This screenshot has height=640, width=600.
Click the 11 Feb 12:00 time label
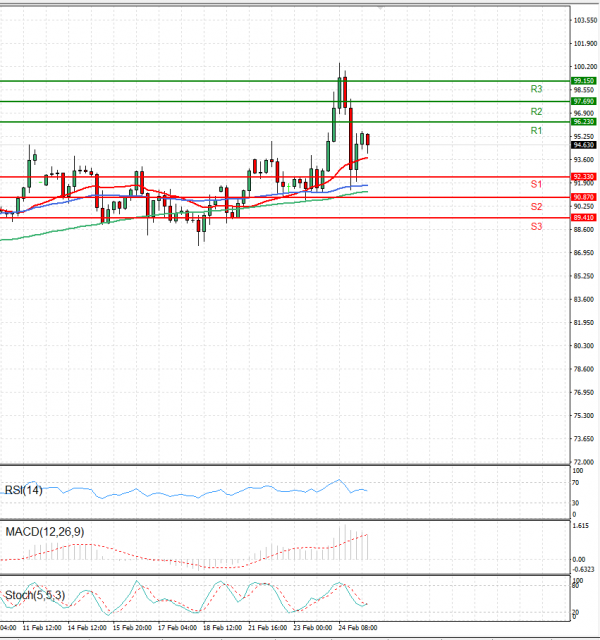click(x=42, y=628)
